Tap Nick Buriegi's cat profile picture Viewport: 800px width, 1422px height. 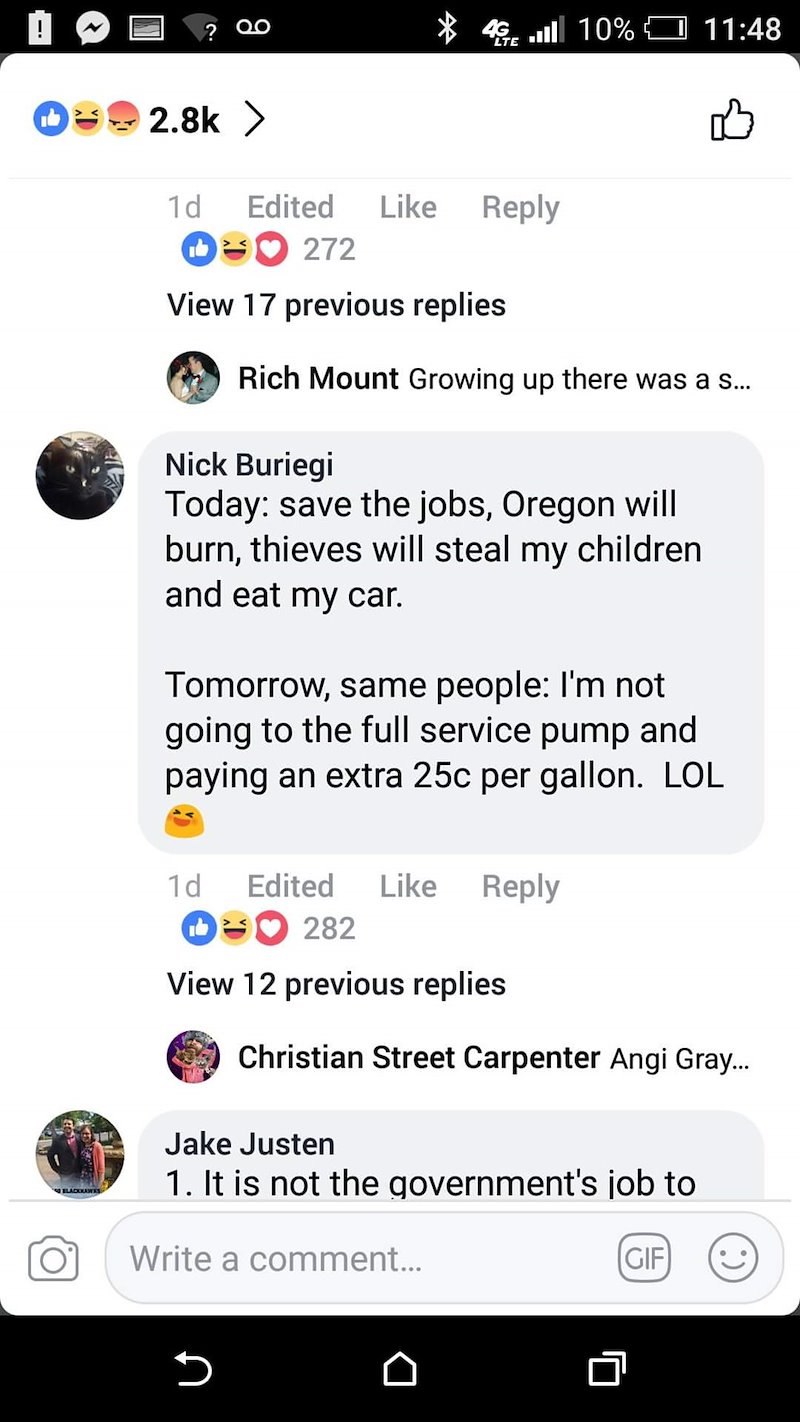[80, 475]
